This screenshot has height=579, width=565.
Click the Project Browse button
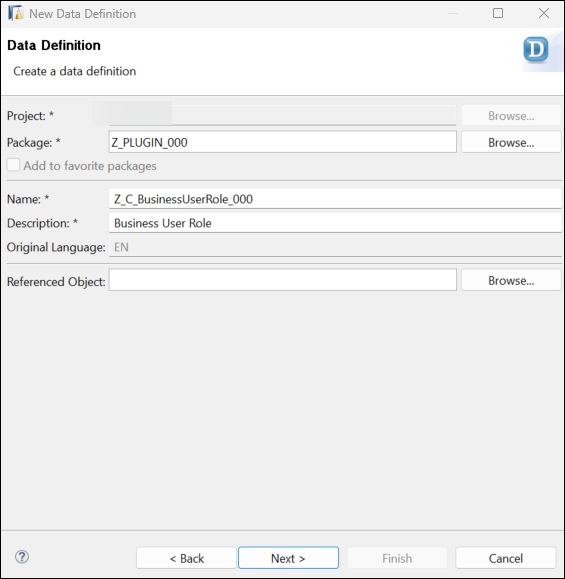(511, 116)
